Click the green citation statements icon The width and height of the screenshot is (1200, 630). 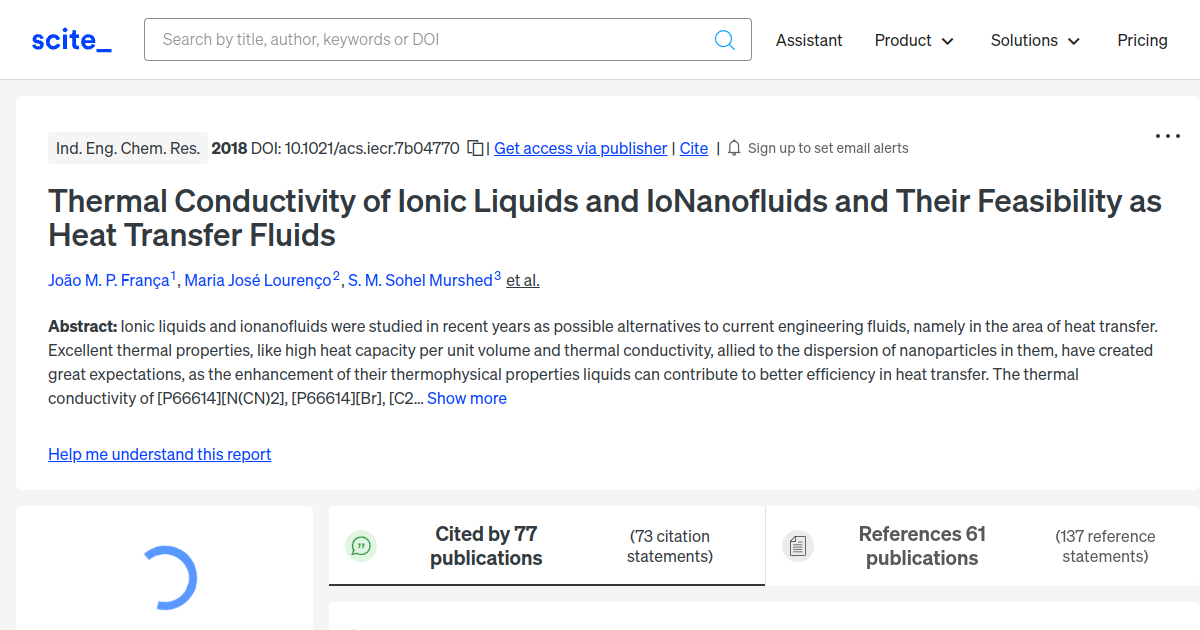pos(361,545)
